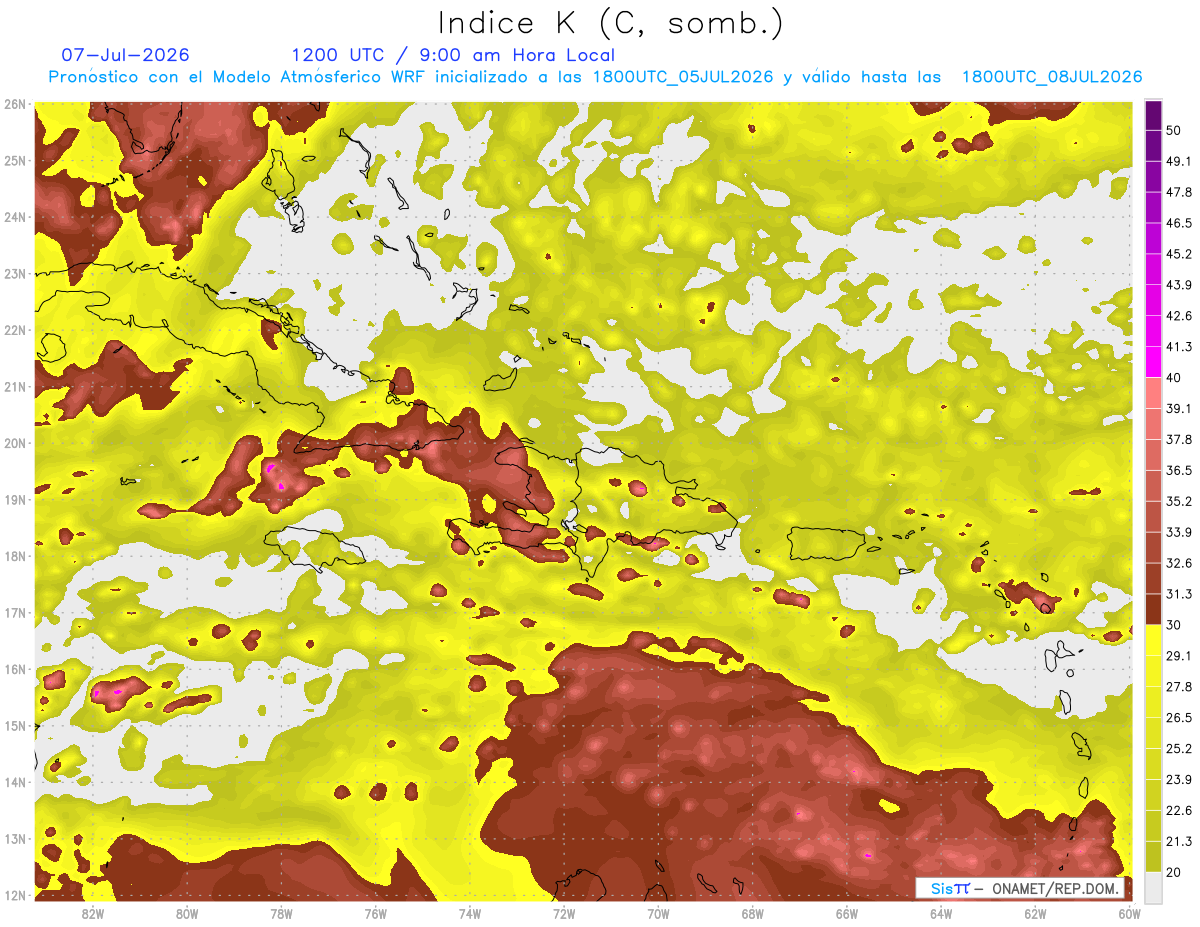Select the light gray swatch below 20
1200x927 pixels.
tap(1153, 887)
